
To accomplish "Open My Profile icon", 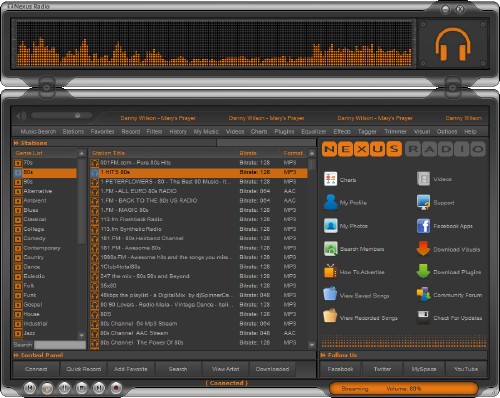I will [x=330, y=202].
